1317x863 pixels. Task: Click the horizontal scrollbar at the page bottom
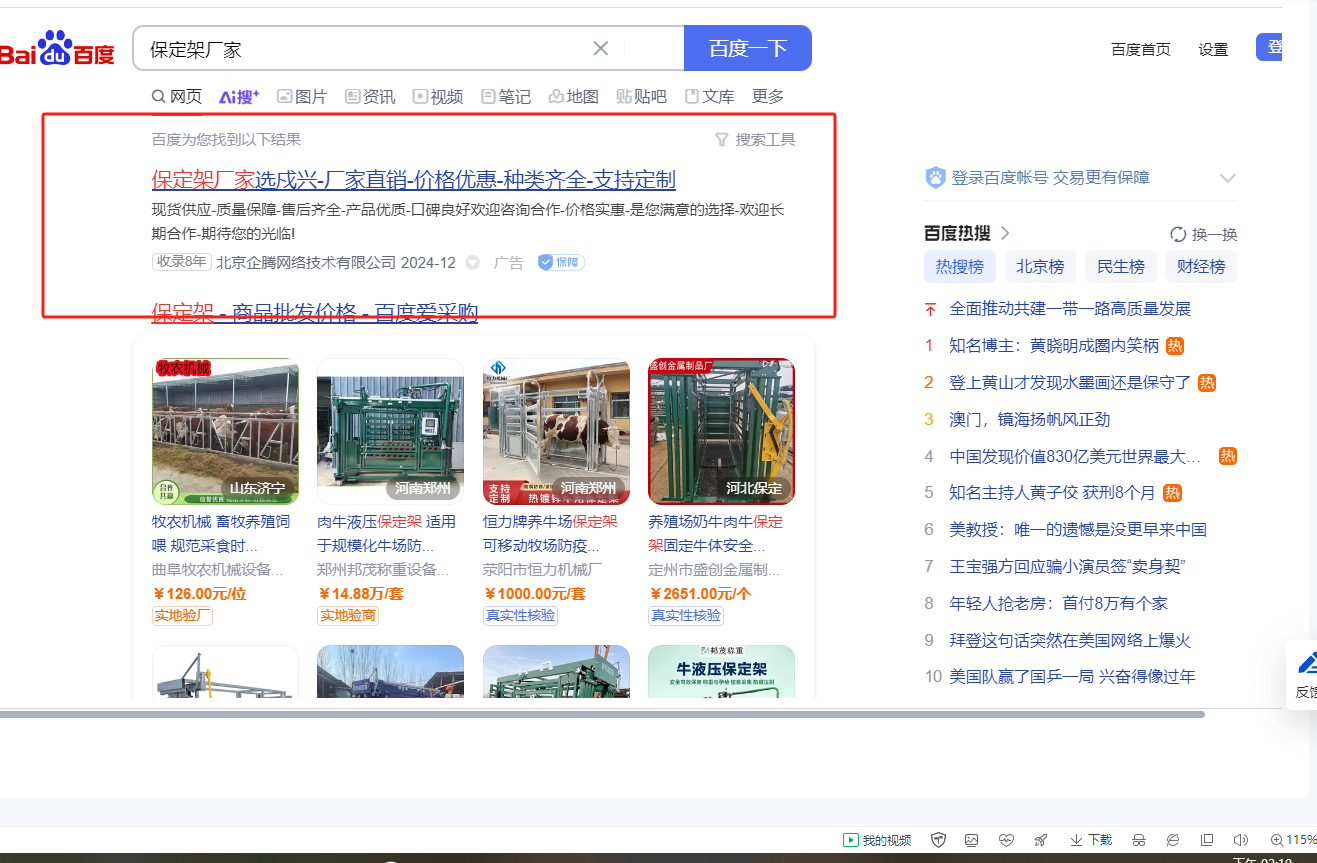600,714
